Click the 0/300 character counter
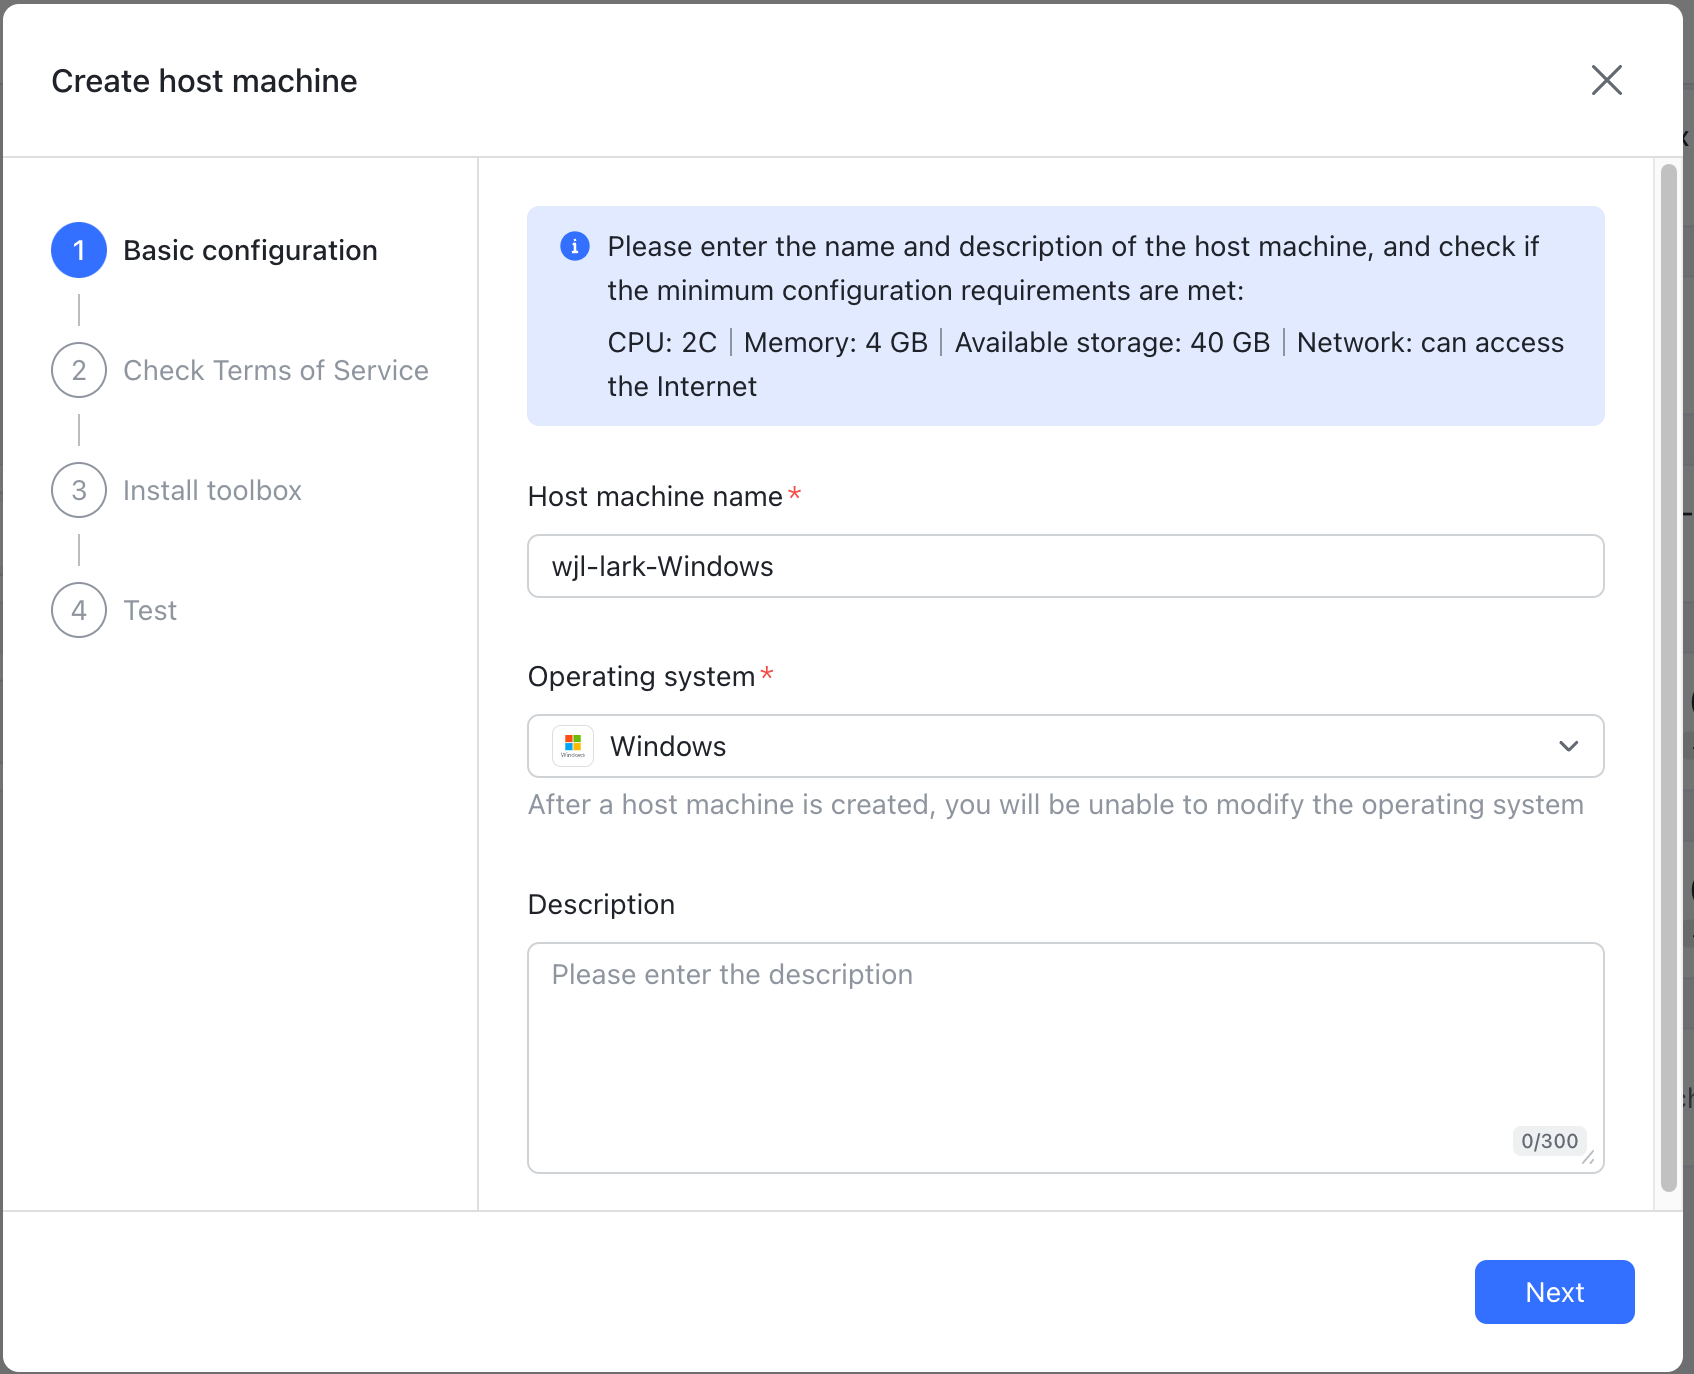The height and width of the screenshot is (1374, 1694). pos(1549,1141)
